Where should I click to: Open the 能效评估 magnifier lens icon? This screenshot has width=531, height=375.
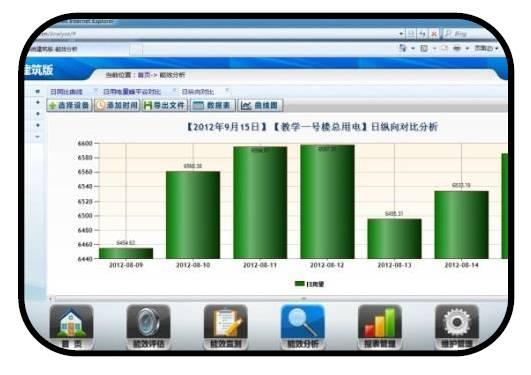click(x=148, y=327)
